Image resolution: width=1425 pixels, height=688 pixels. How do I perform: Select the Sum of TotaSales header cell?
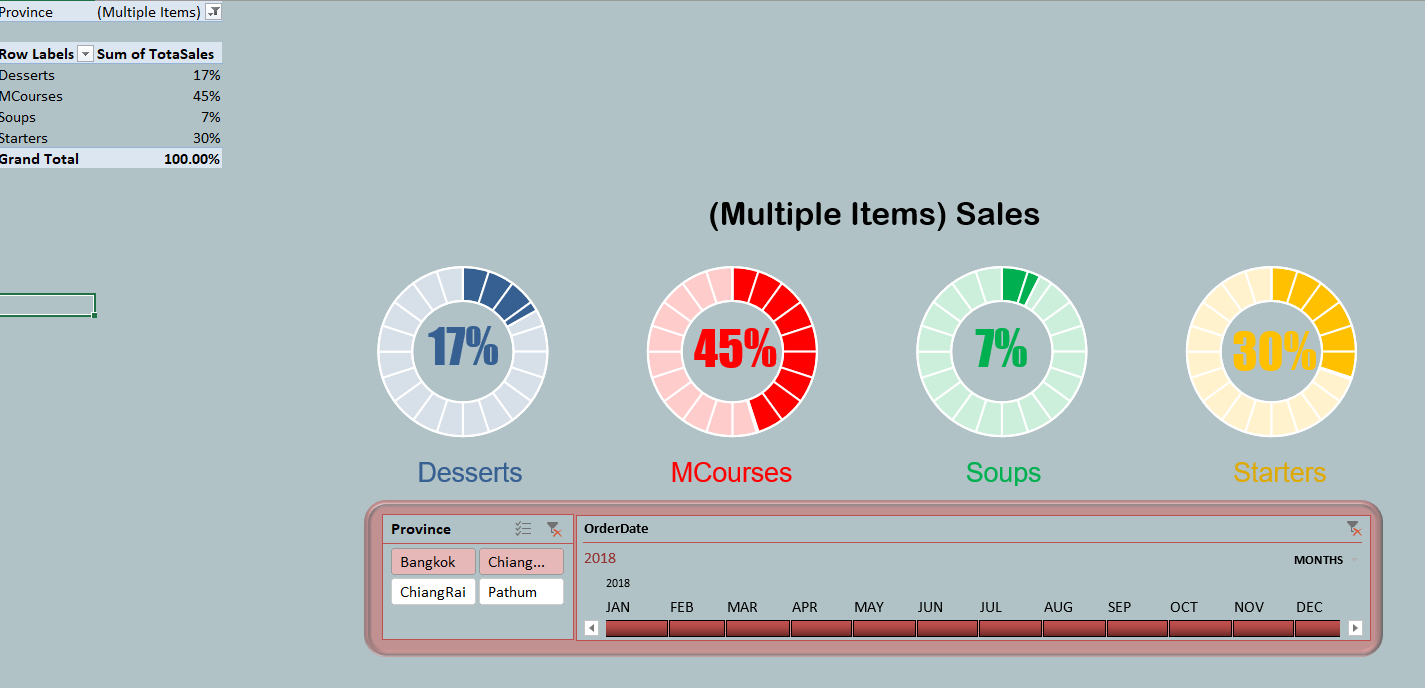(159, 54)
